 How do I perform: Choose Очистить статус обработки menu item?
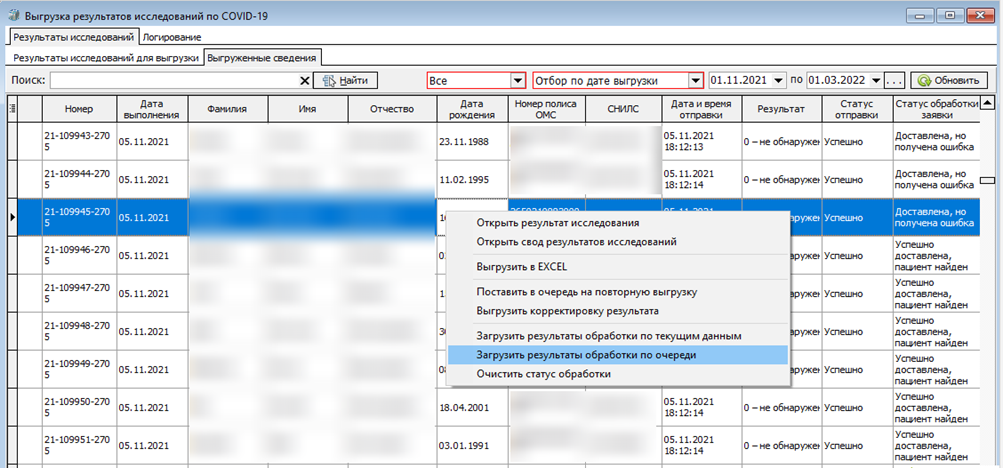coord(543,374)
